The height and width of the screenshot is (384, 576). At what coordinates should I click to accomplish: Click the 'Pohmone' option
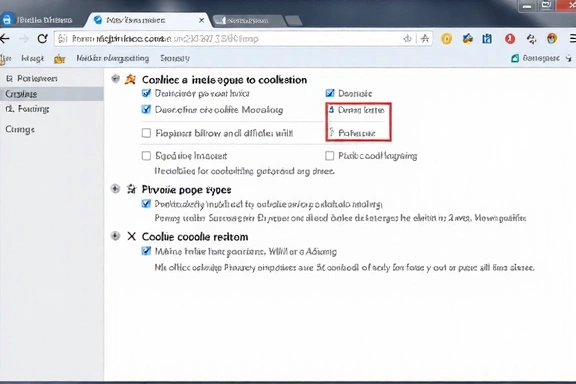pyautogui.click(x=357, y=133)
